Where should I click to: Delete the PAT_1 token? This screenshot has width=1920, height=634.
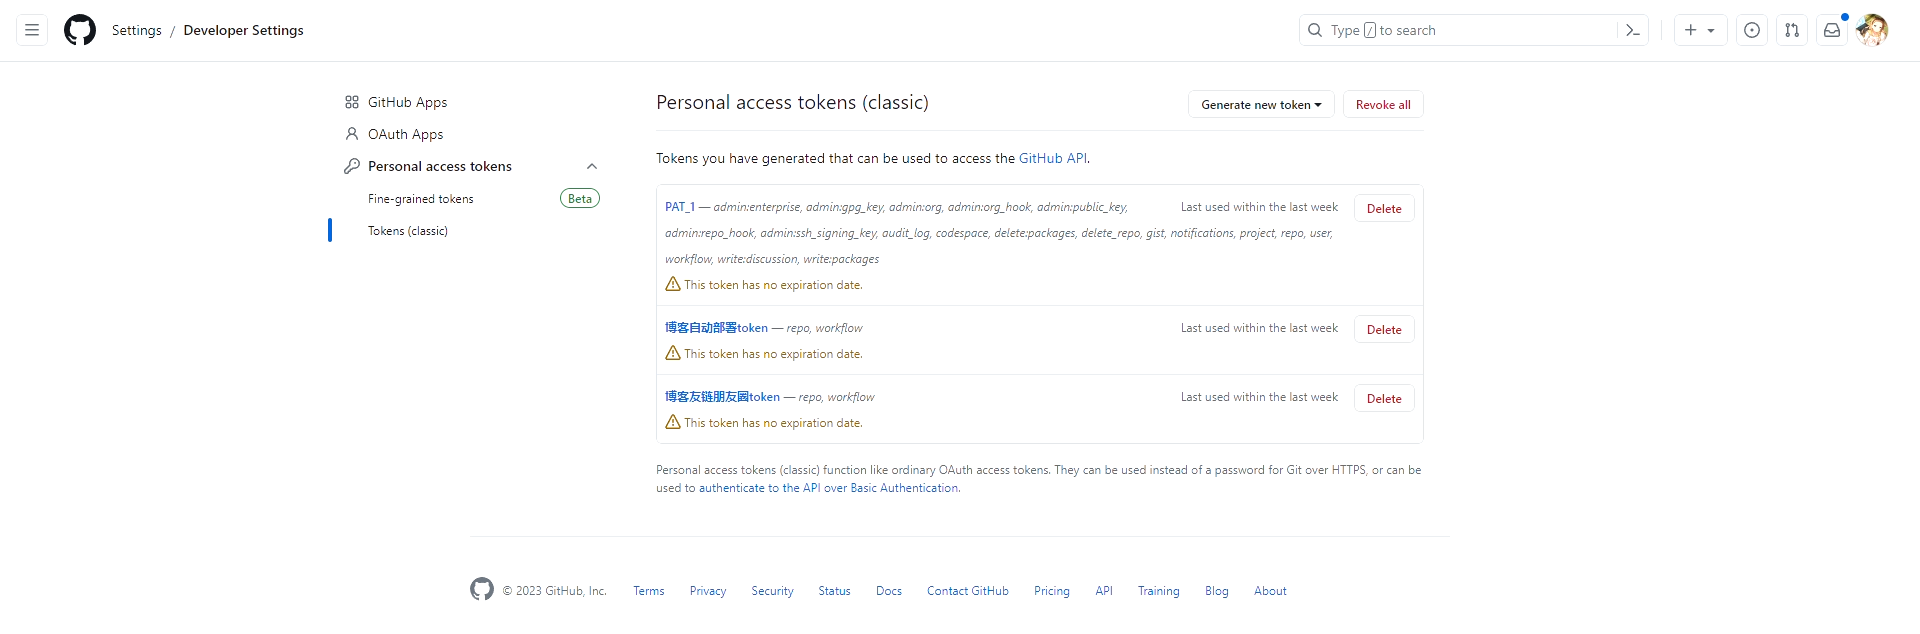pyautogui.click(x=1384, y=208)
